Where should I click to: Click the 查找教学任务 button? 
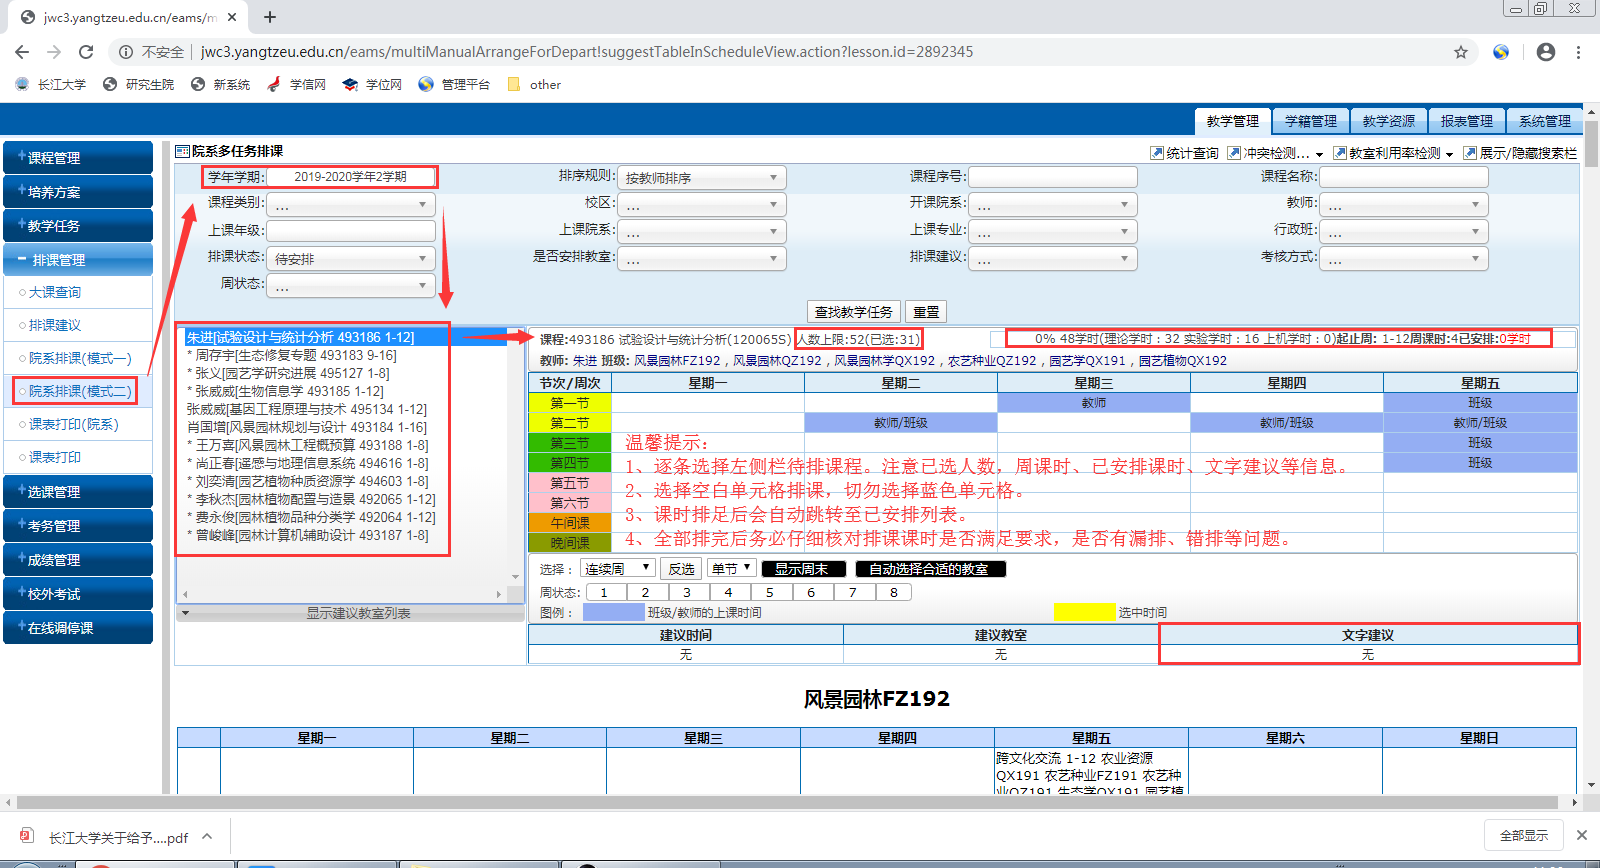pyautogui.click(x=854, y=312)
